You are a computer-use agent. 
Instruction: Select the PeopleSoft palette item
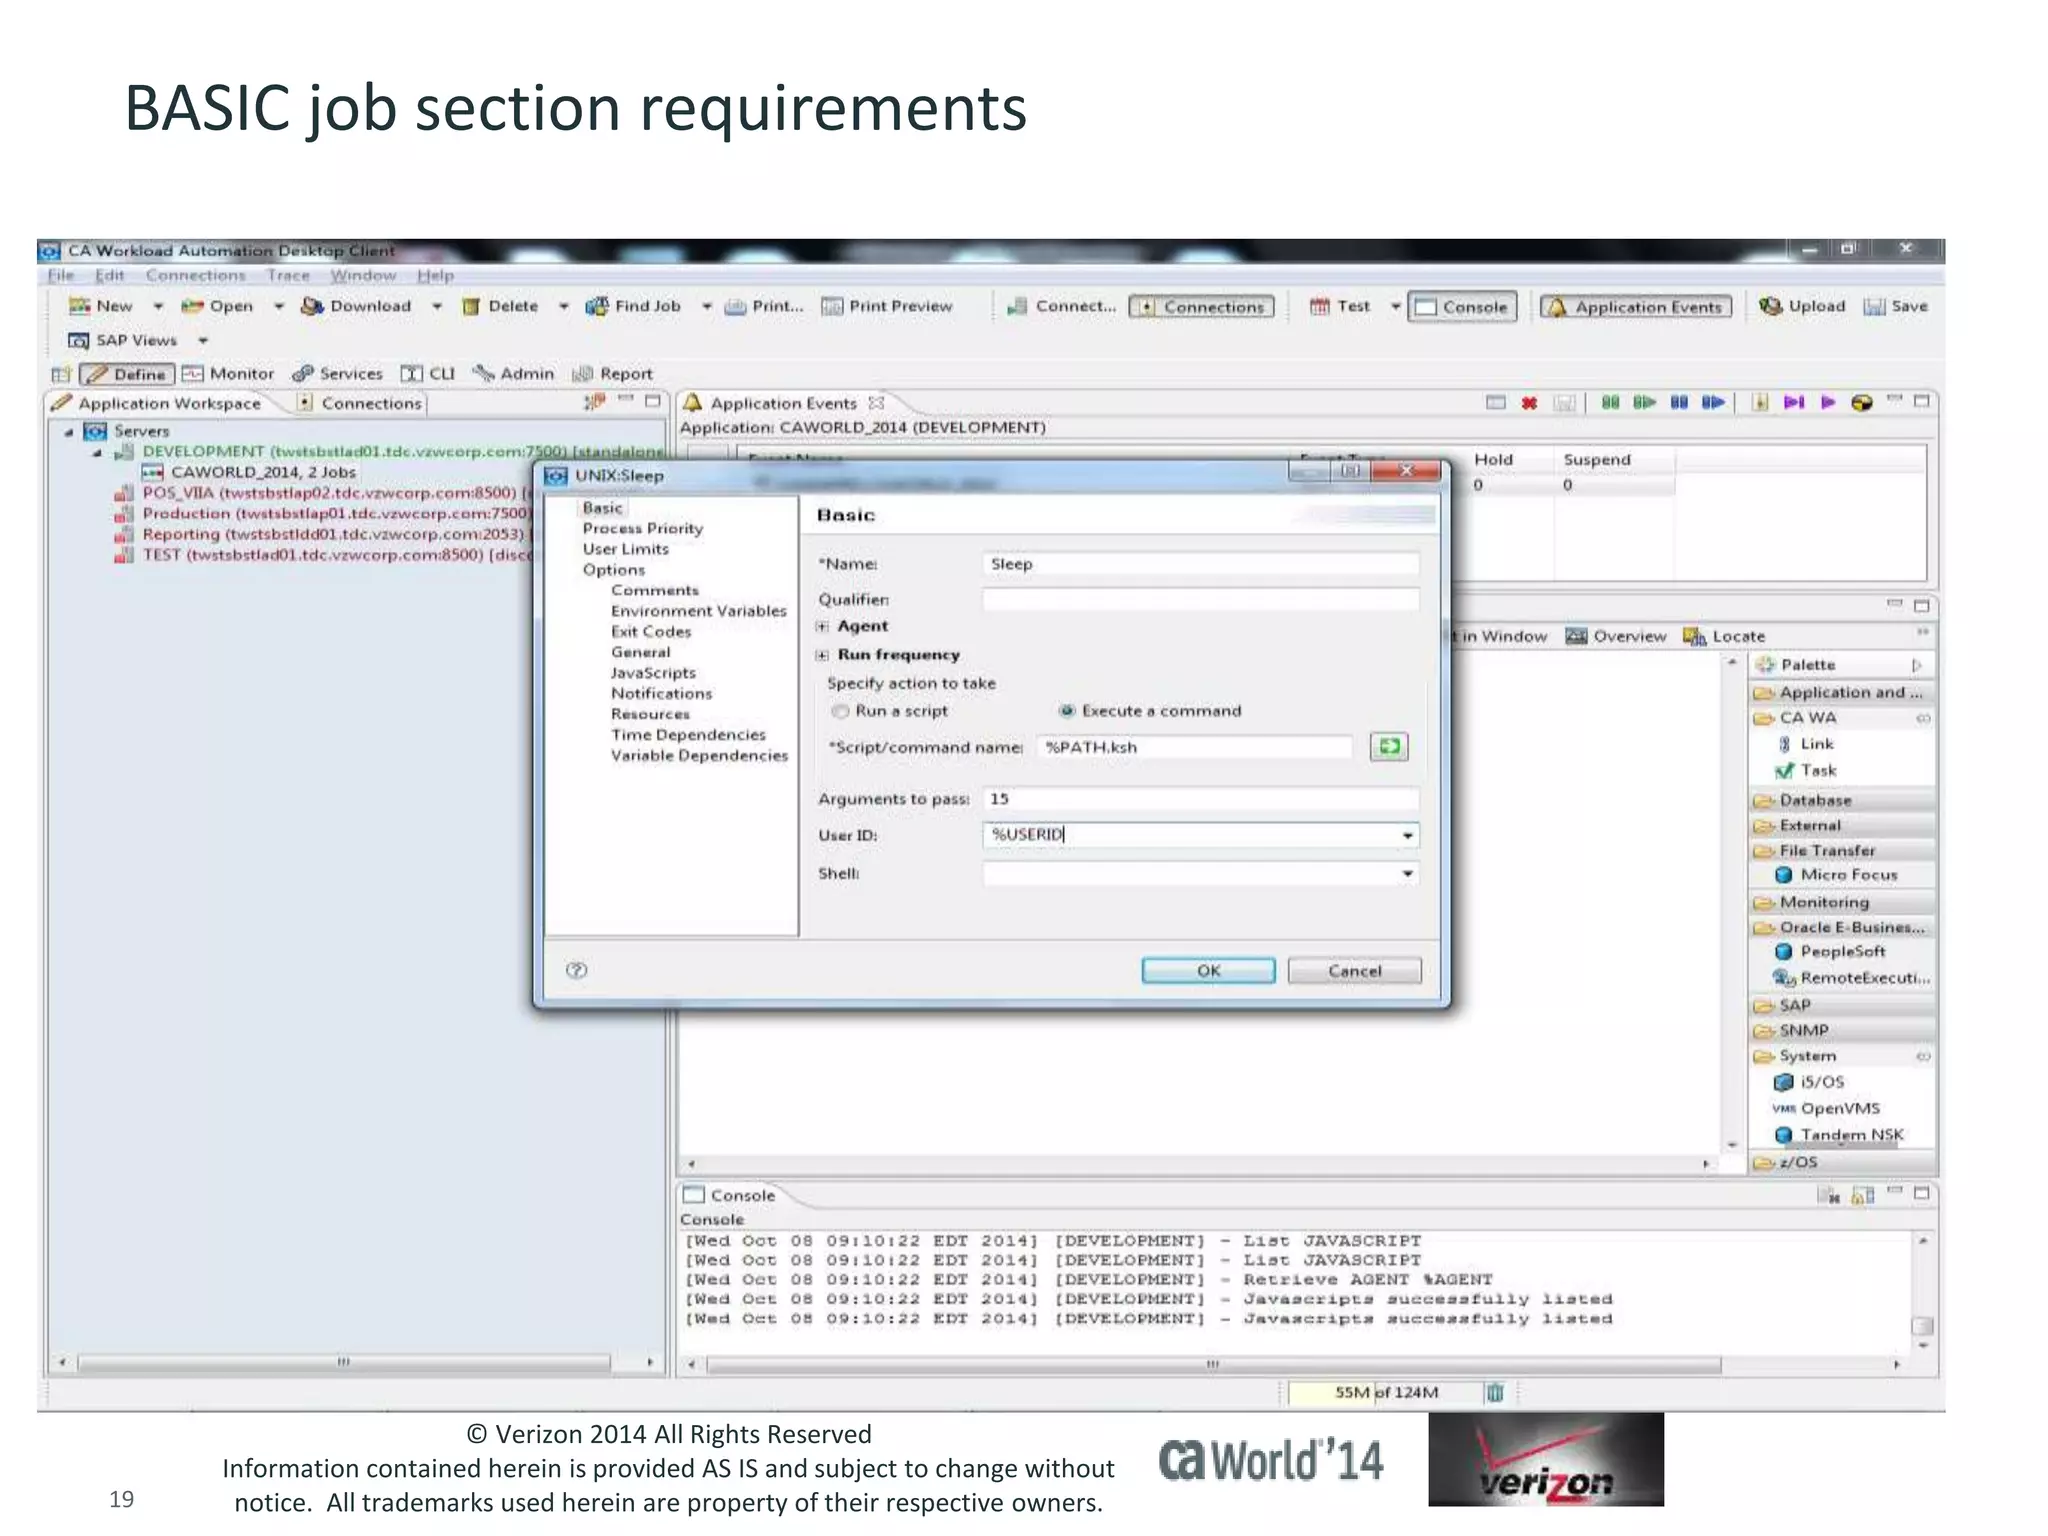[1830, 952]
